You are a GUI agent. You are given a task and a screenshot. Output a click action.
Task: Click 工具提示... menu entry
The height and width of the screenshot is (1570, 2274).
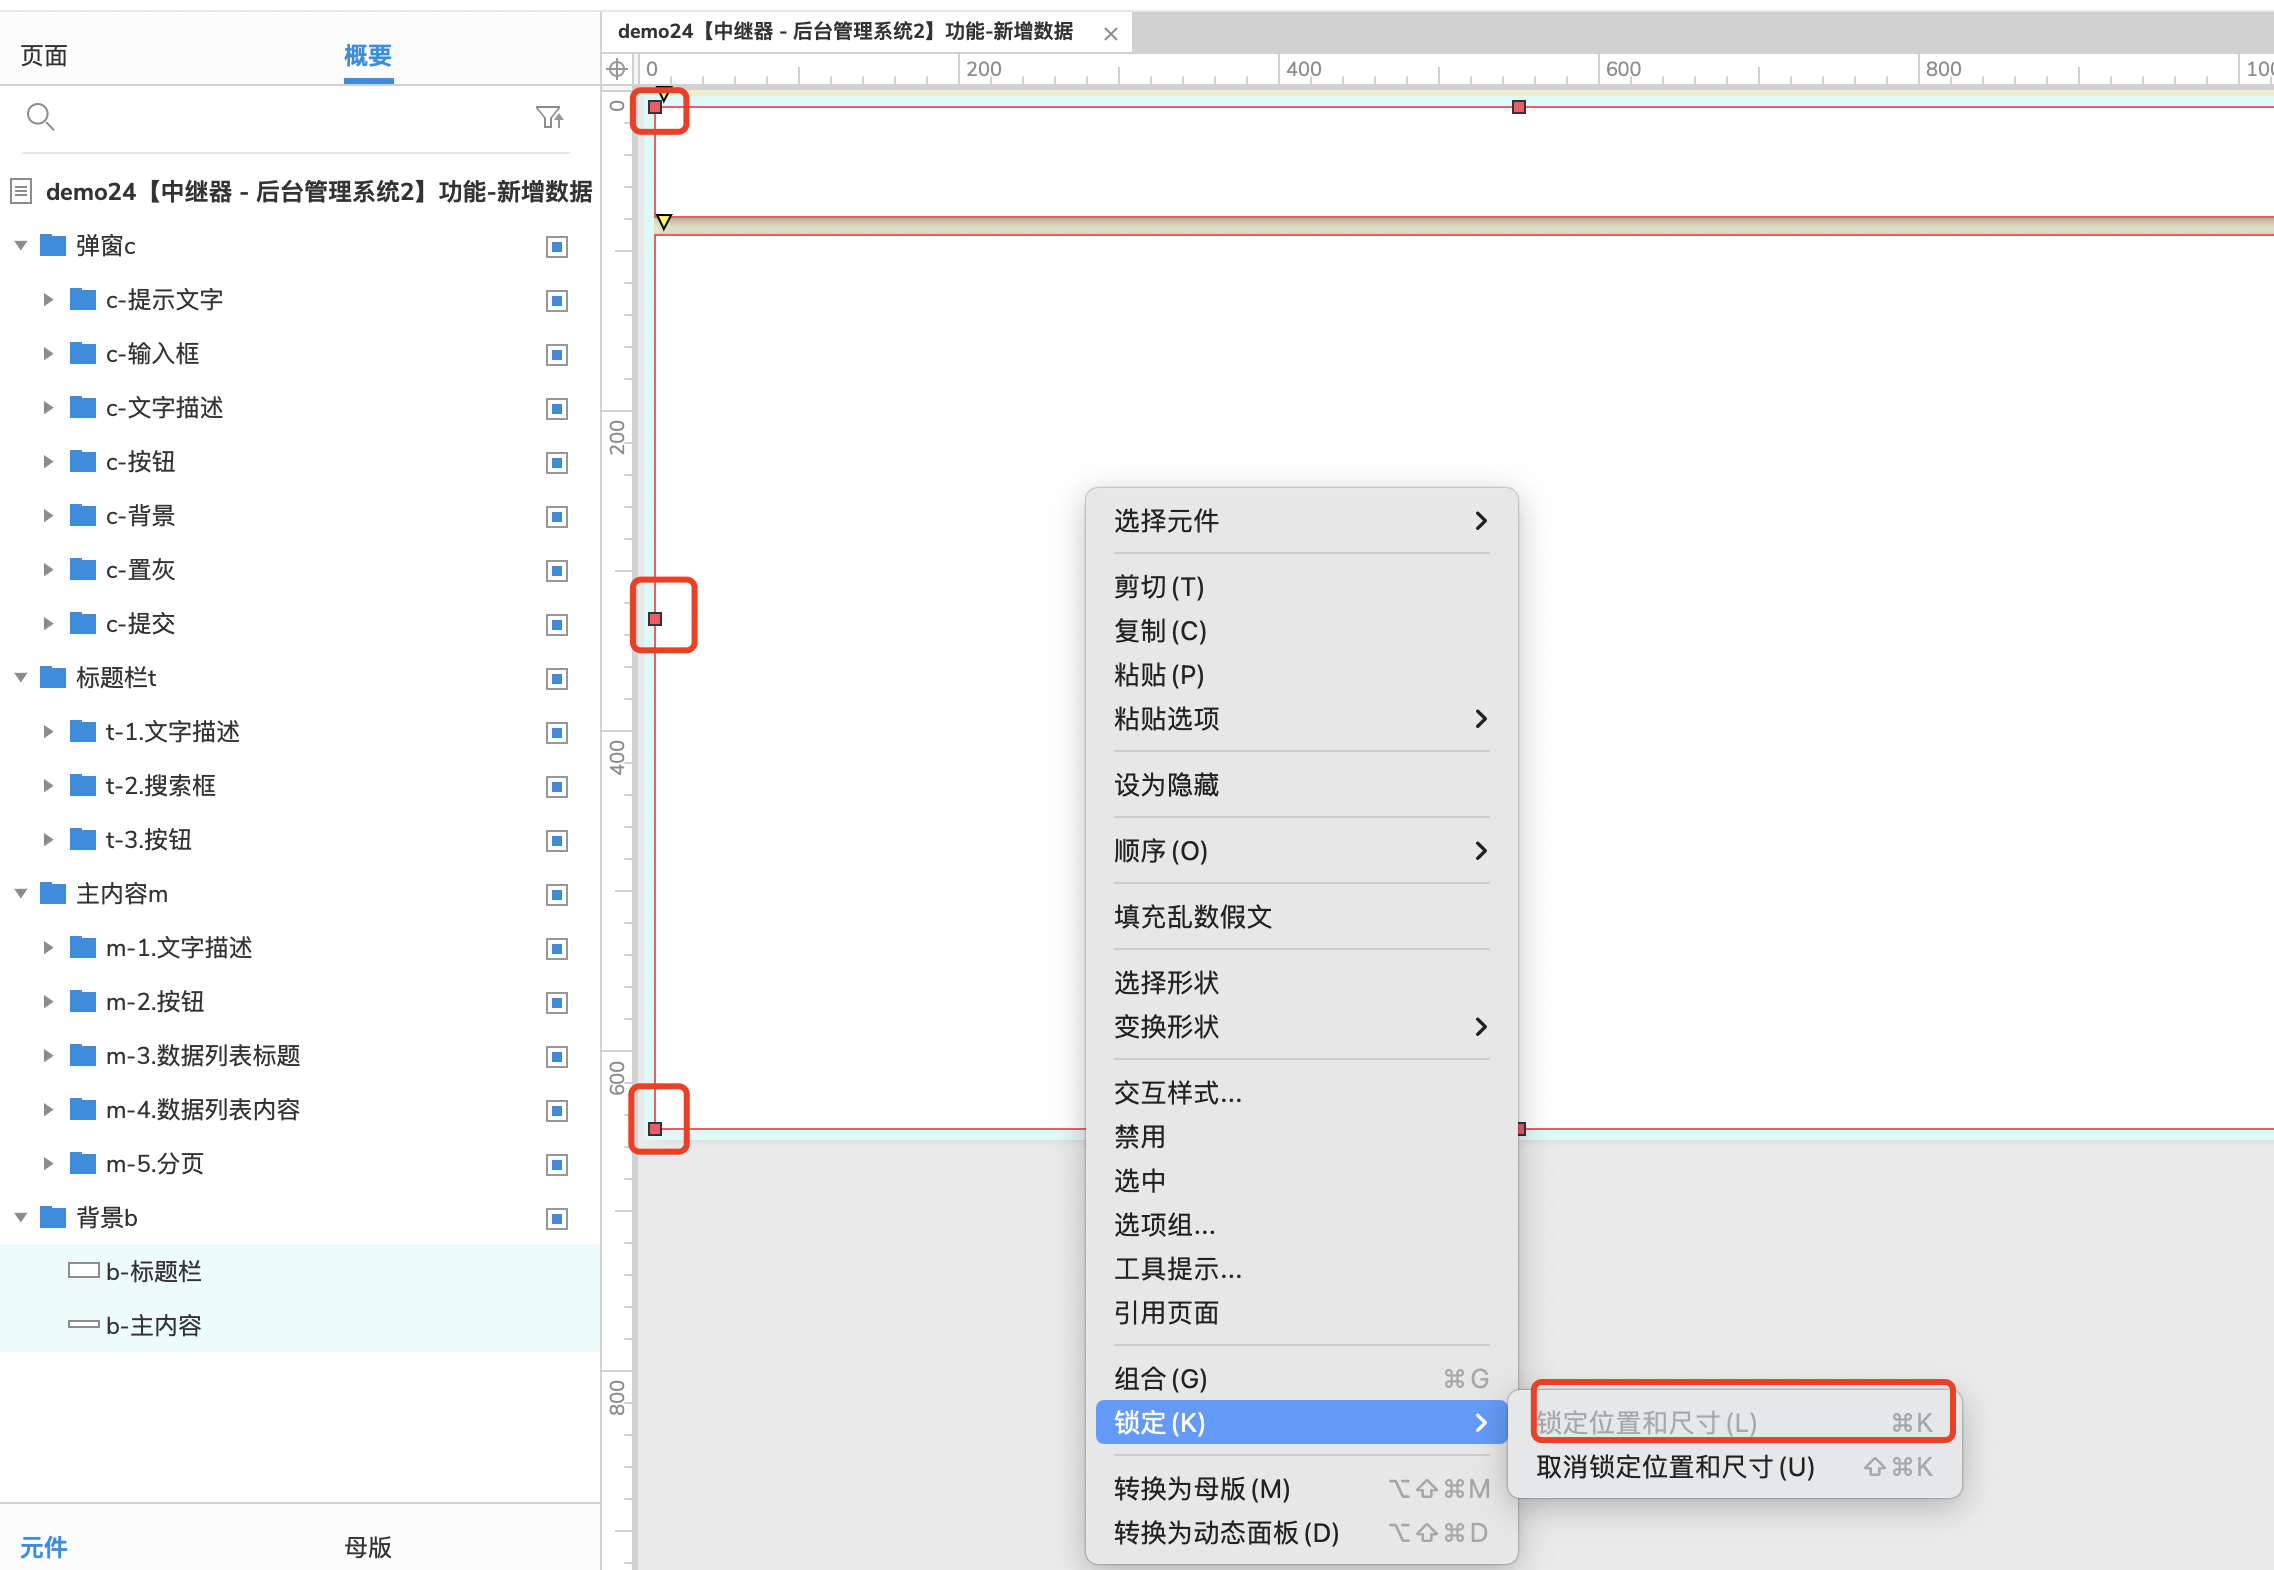pyautogui.click(x=1301, y=1269)
